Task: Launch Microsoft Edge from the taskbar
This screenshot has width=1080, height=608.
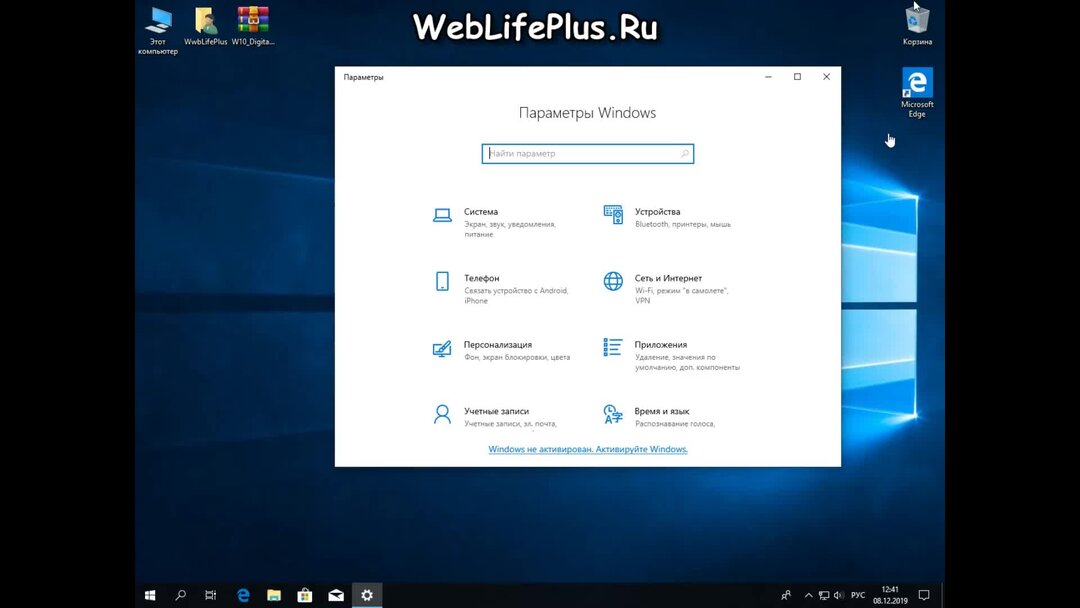Action: pyautogui.click(x=243, y=594)
